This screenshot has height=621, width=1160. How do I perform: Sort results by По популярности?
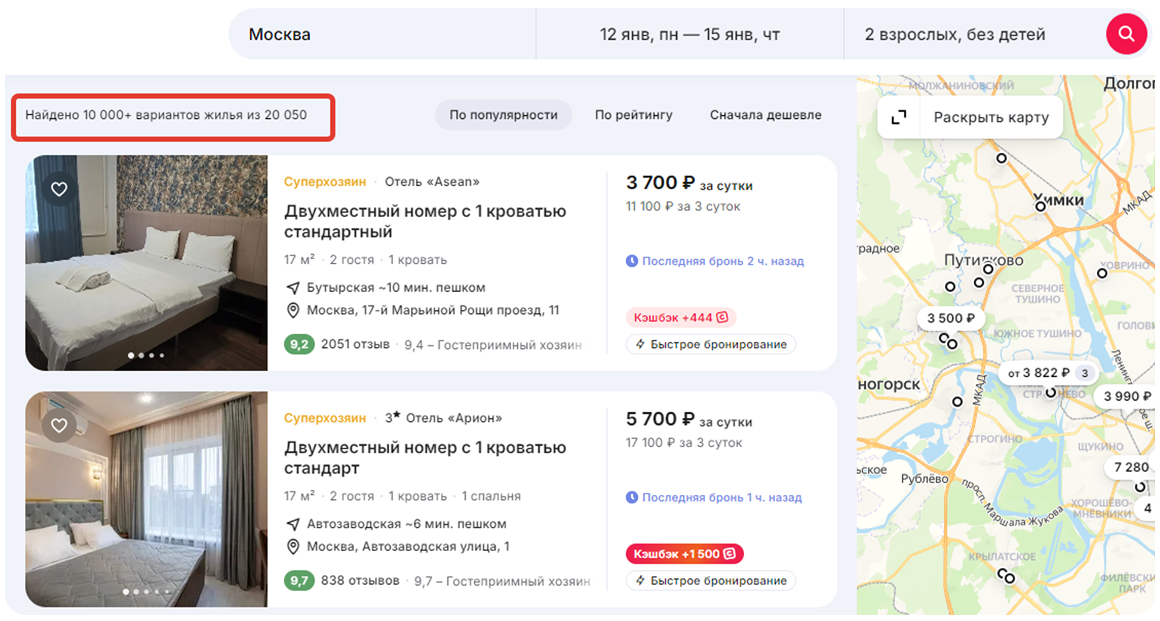tap(503, 115)
